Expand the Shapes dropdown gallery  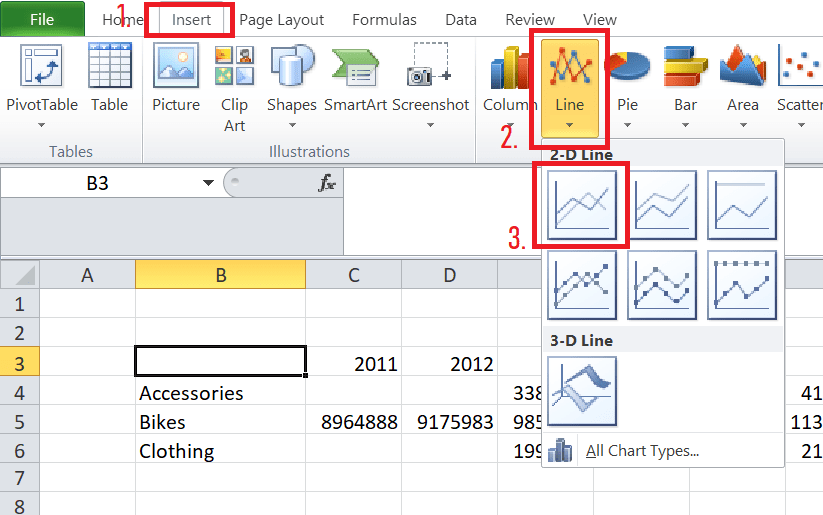point(291,126)
